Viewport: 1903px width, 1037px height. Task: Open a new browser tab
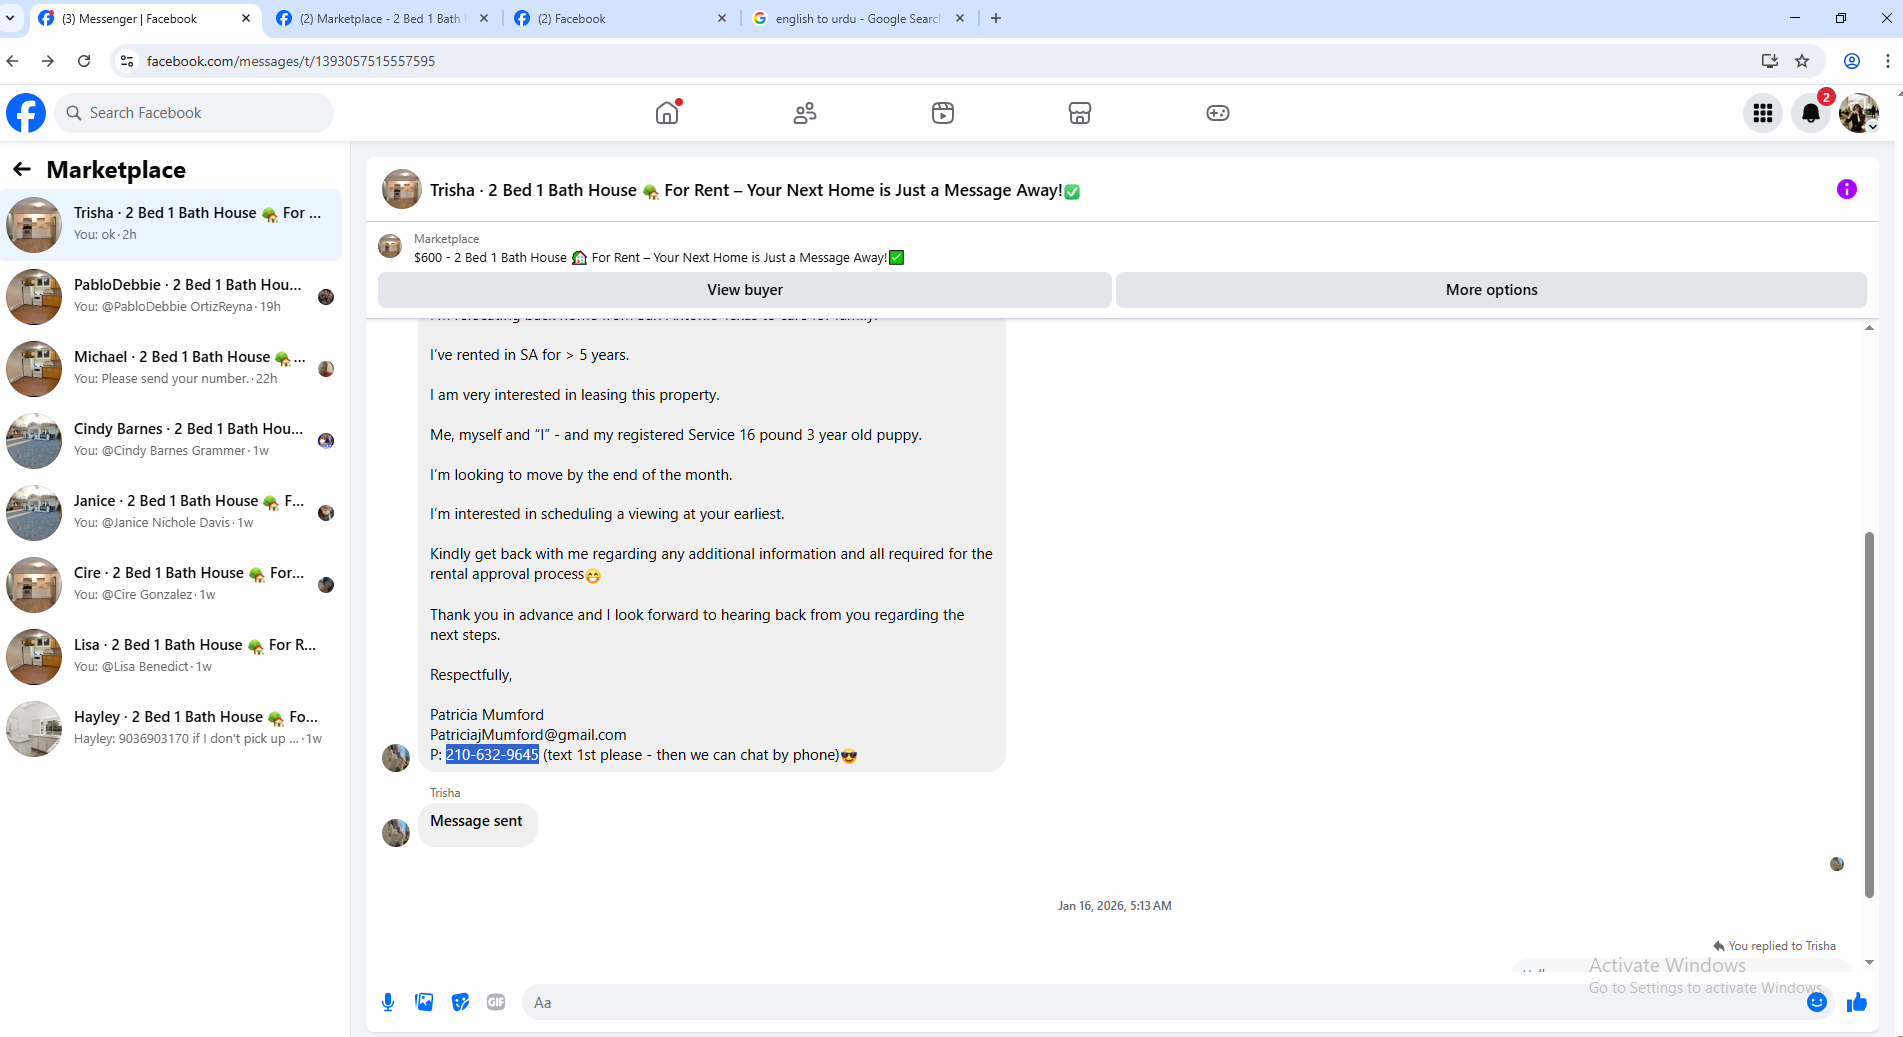[x=996, y=18]
